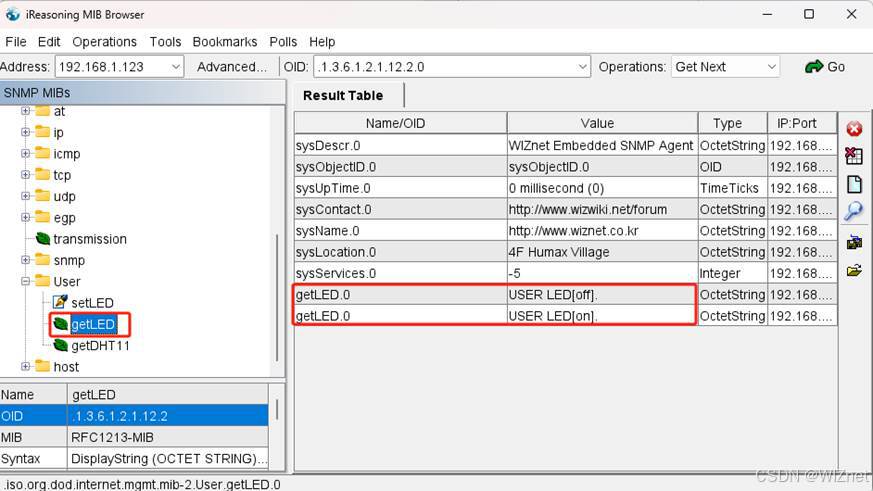
Task: Click the Syntax value DisplayString (OCTET STRING)
Action: pos(168,459)
